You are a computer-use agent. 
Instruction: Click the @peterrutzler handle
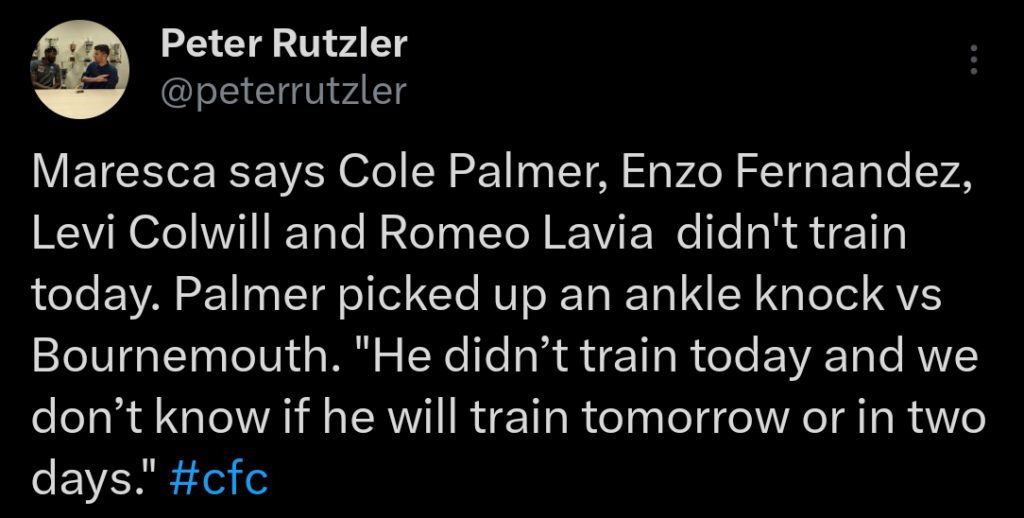click(x=284, y=91)
